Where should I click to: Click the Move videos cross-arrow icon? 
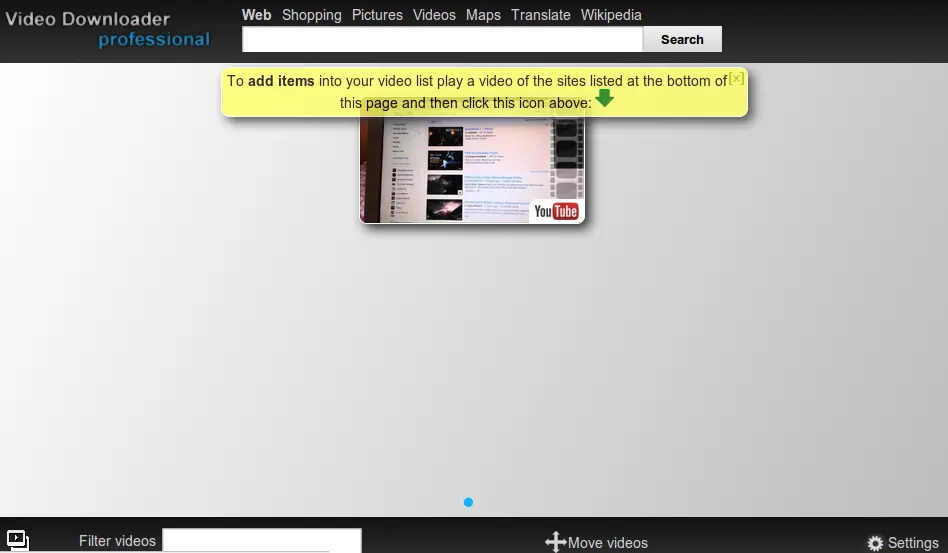[x=555, y=542]
